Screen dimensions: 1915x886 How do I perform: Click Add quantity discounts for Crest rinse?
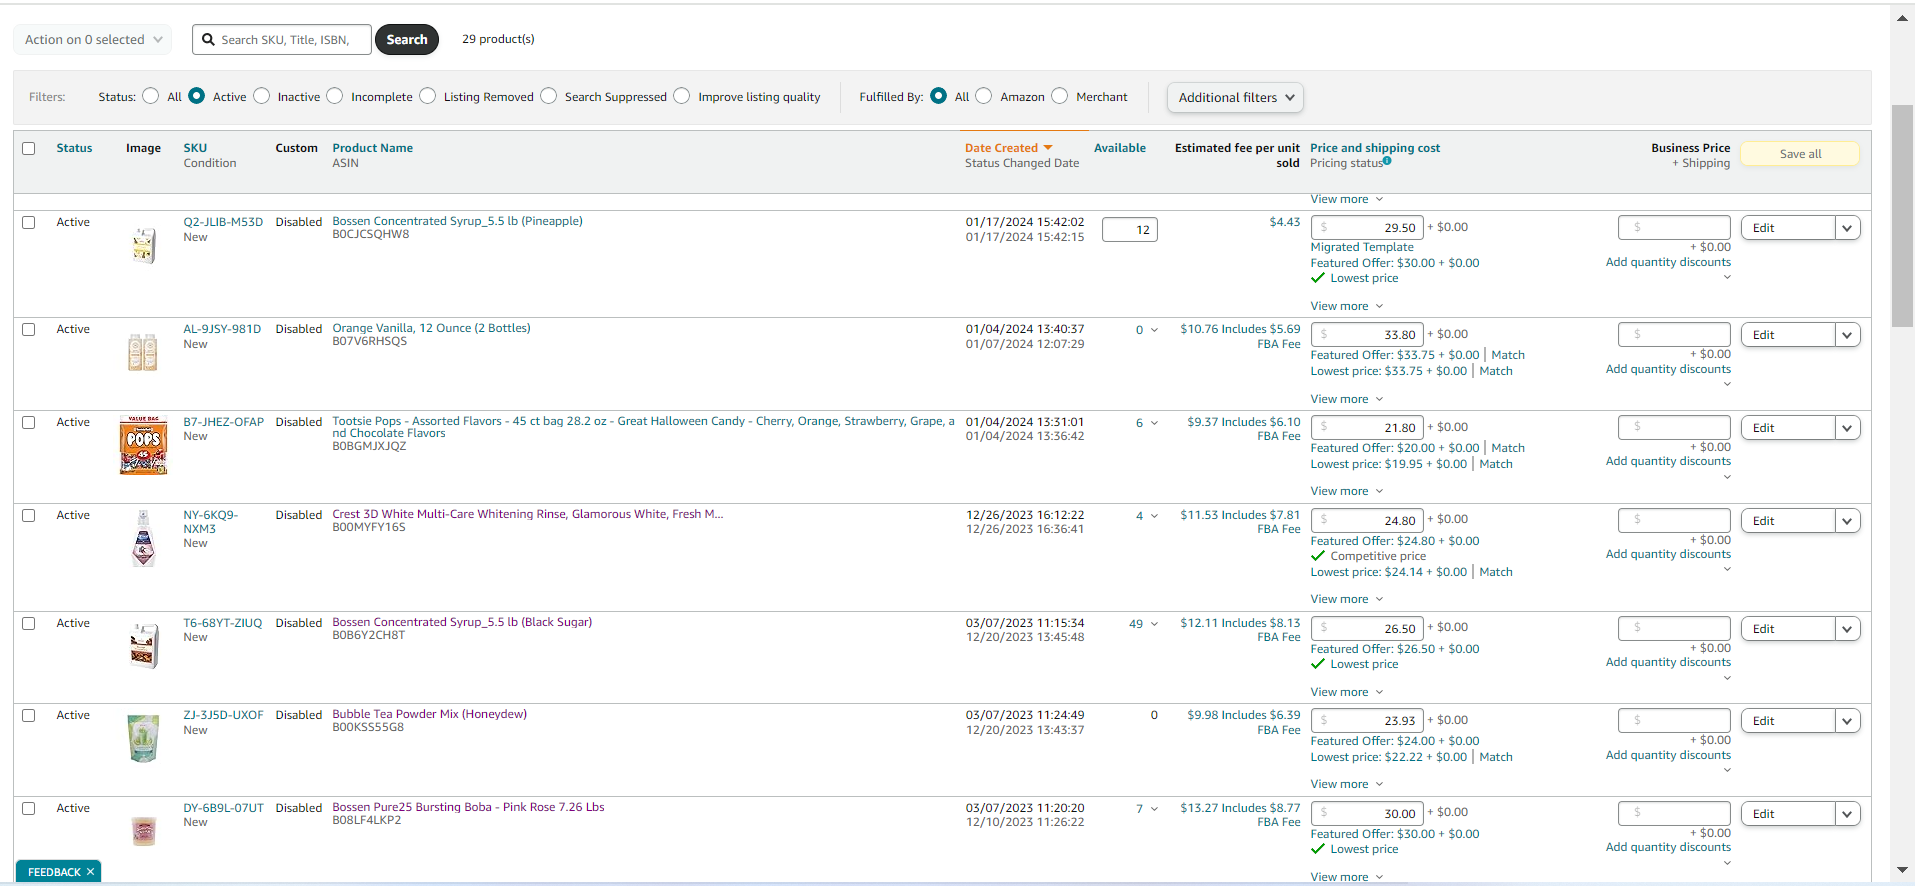1668,554
